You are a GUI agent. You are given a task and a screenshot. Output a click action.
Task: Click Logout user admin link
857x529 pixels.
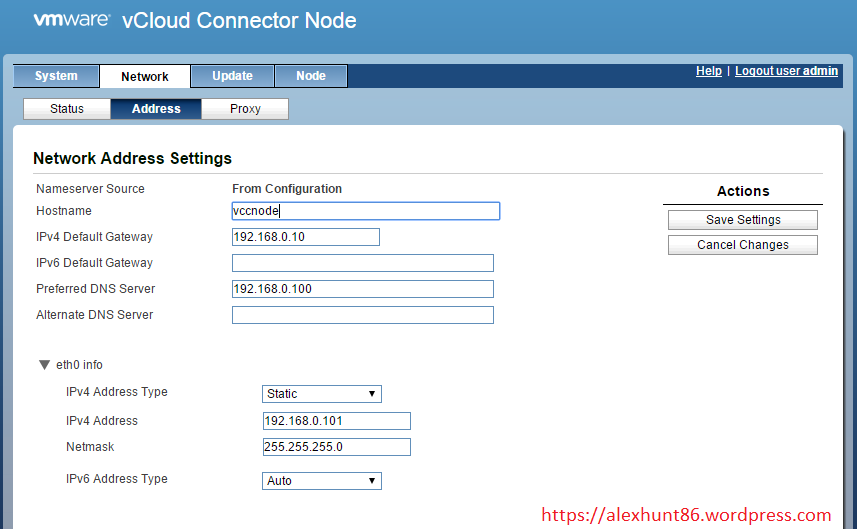tap(786, 71)
